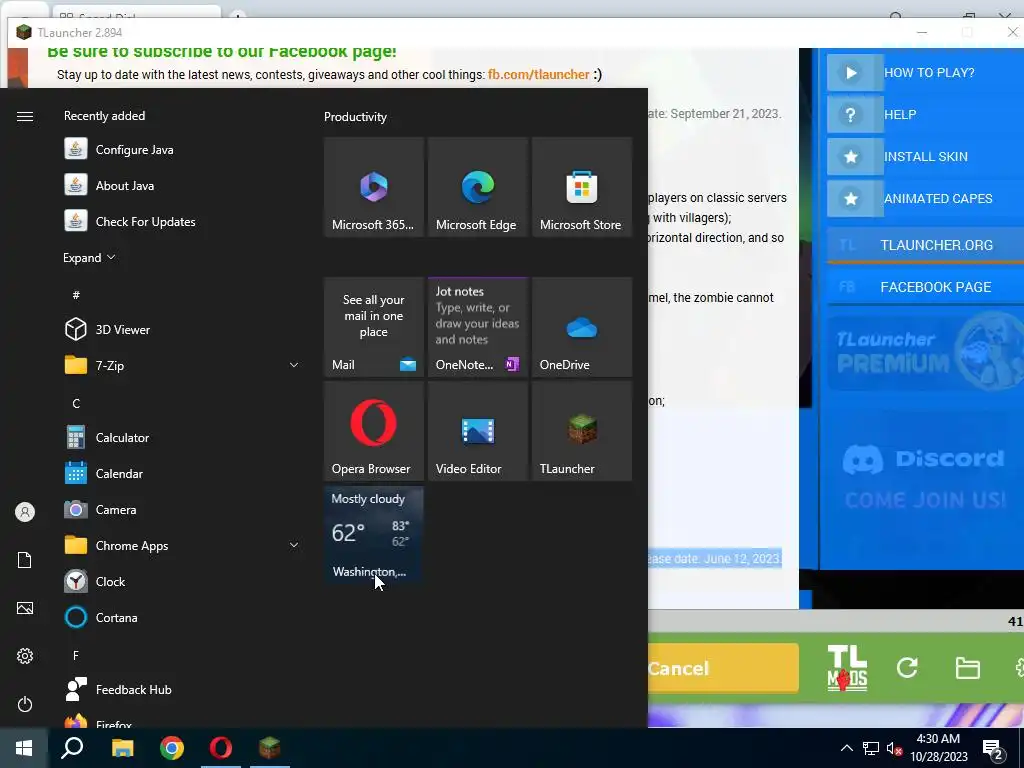Launch Microsoft Edge tile
1024x768 pixels.
coord(477,187)
